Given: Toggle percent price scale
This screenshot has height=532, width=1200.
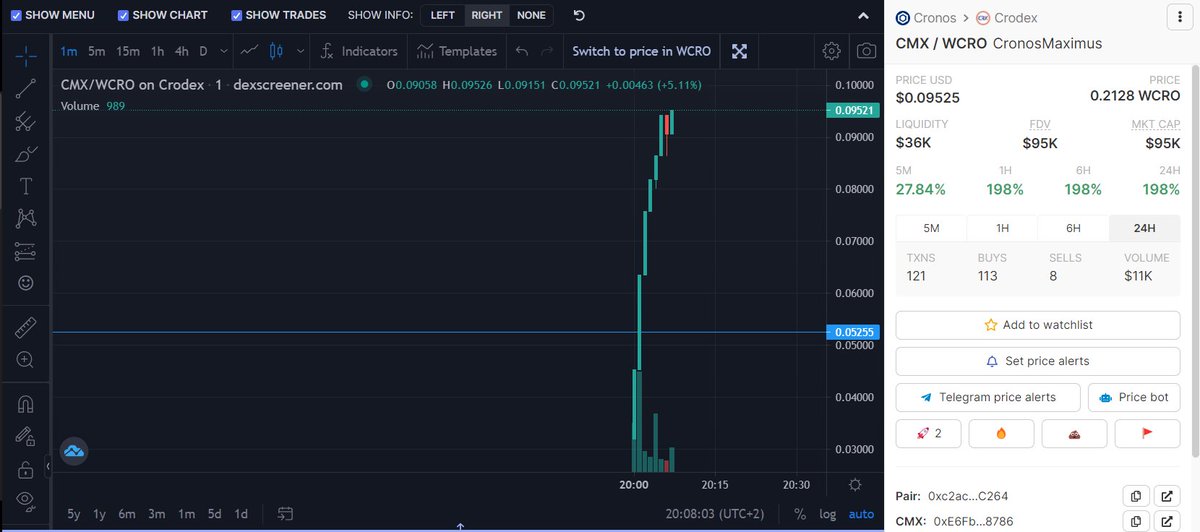Looking at the screenshot, I should coord(800,514).
